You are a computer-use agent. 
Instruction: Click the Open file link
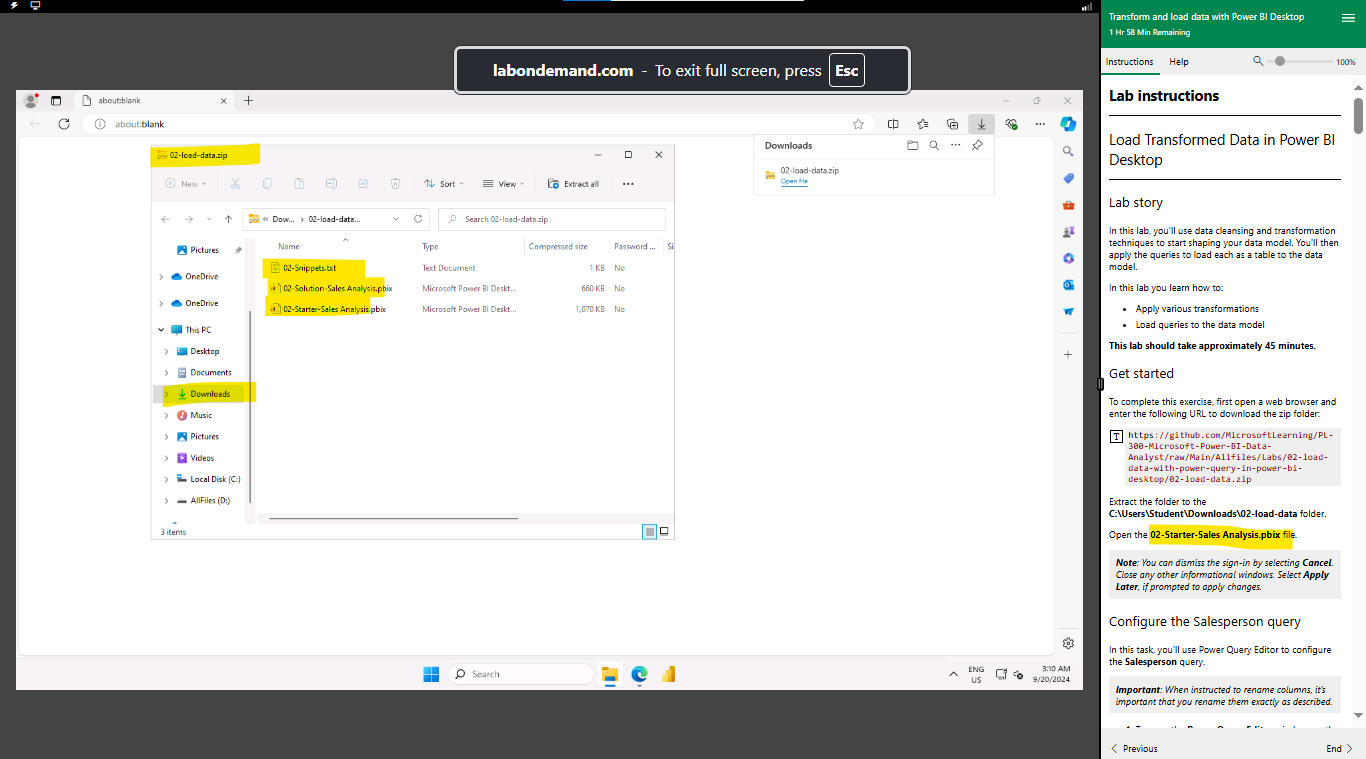(794, 181)
